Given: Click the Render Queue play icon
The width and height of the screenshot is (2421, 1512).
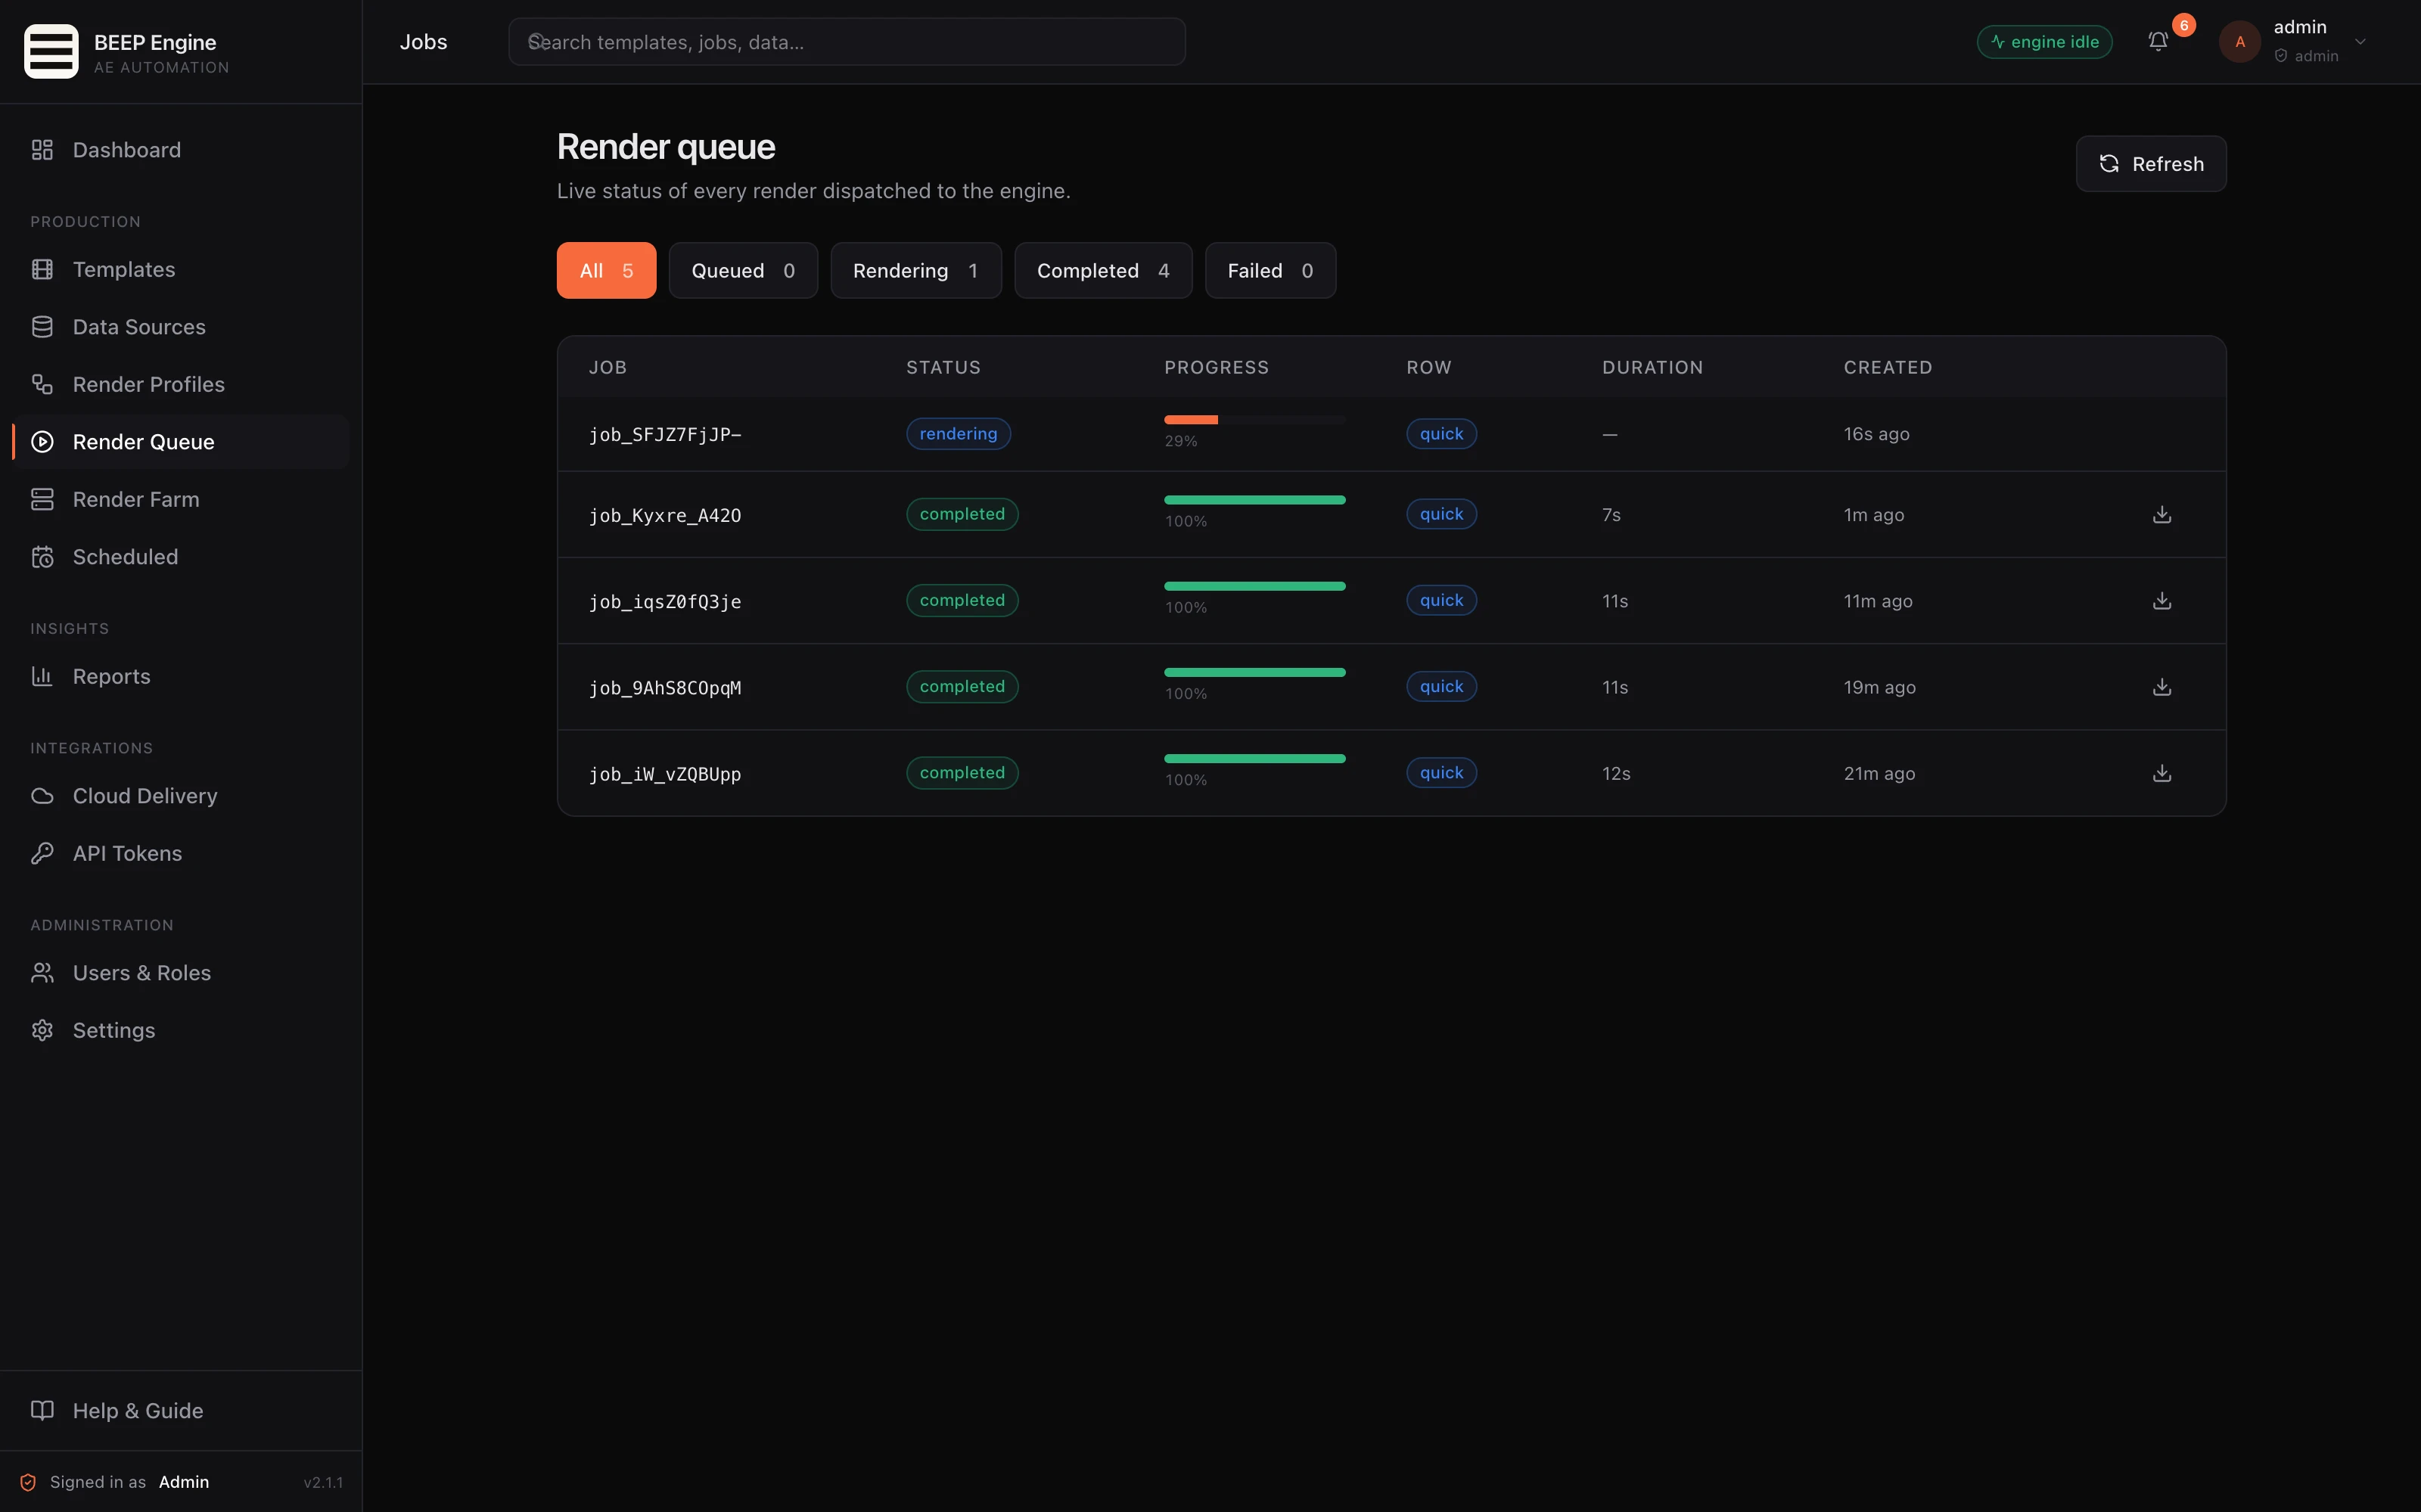Looking at the screenshot, I should (42, 442).
